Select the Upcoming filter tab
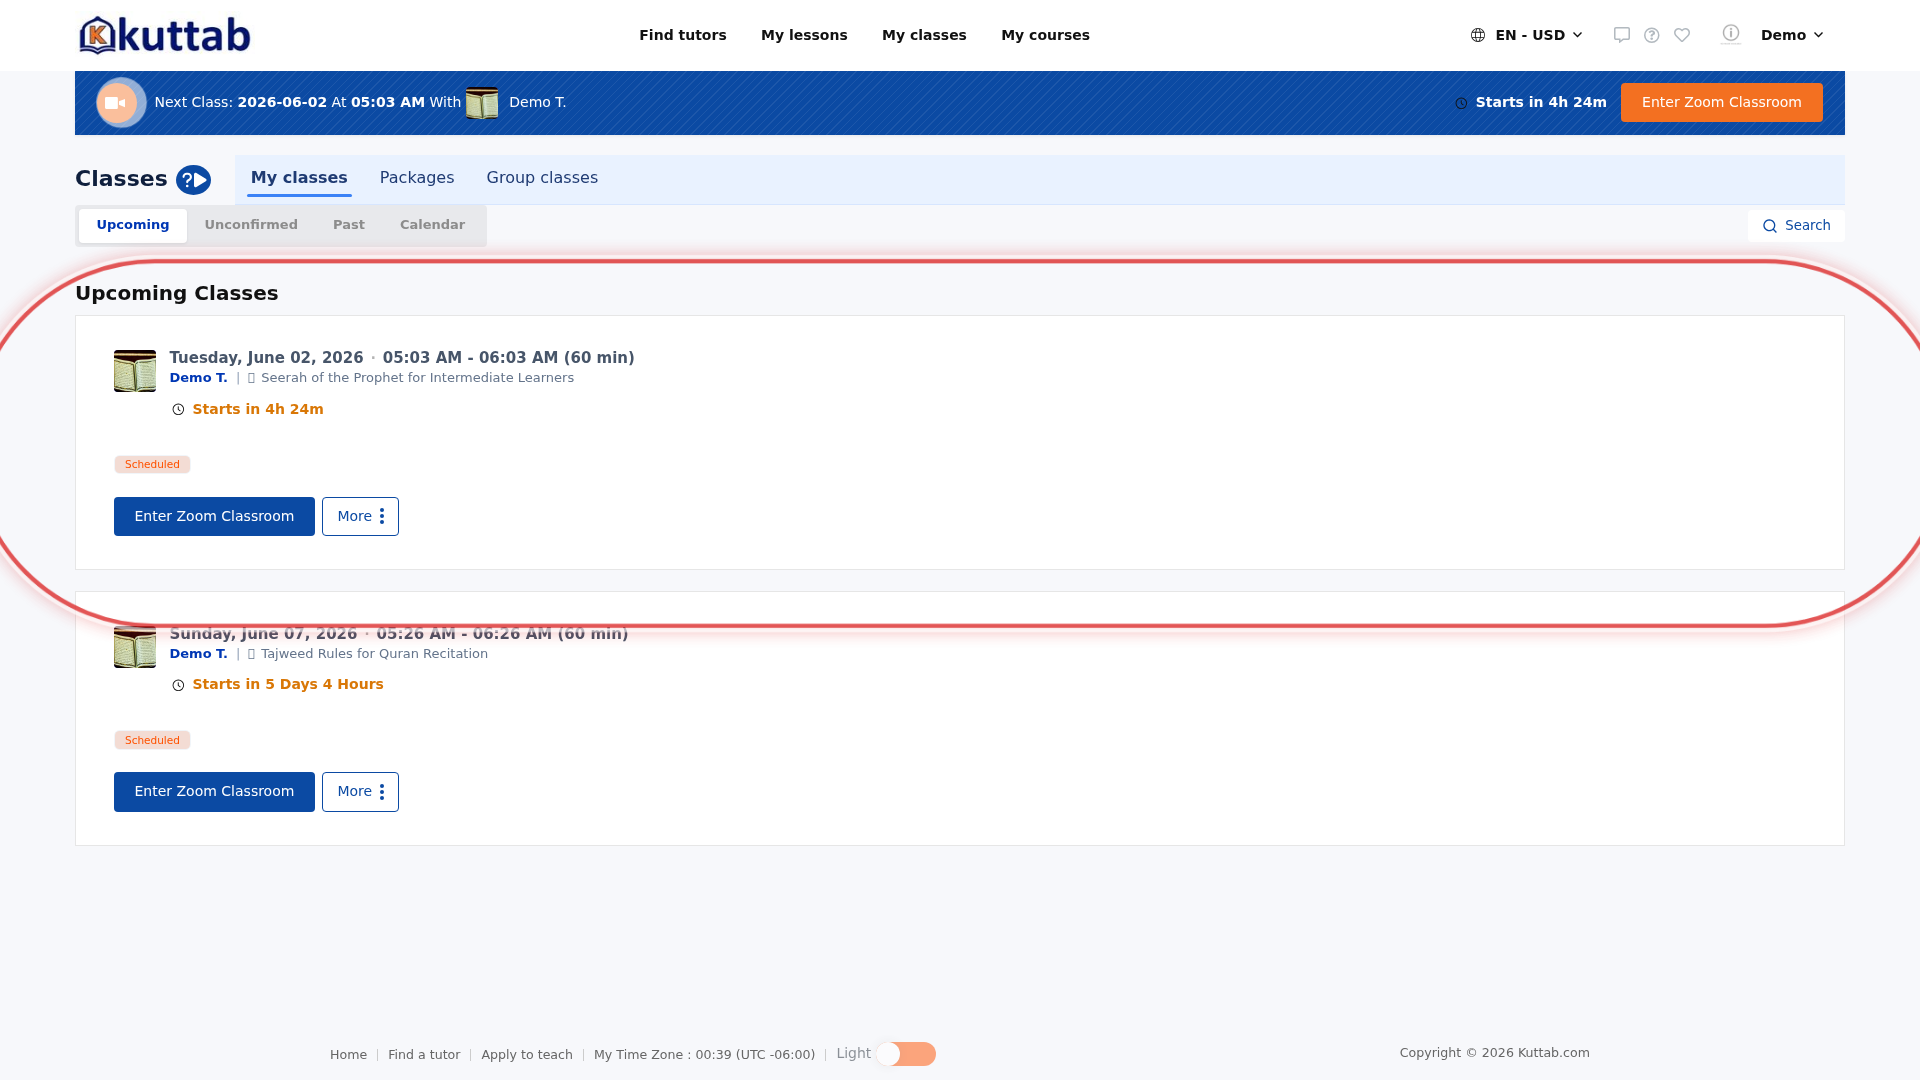 click(x=133, y=225)
